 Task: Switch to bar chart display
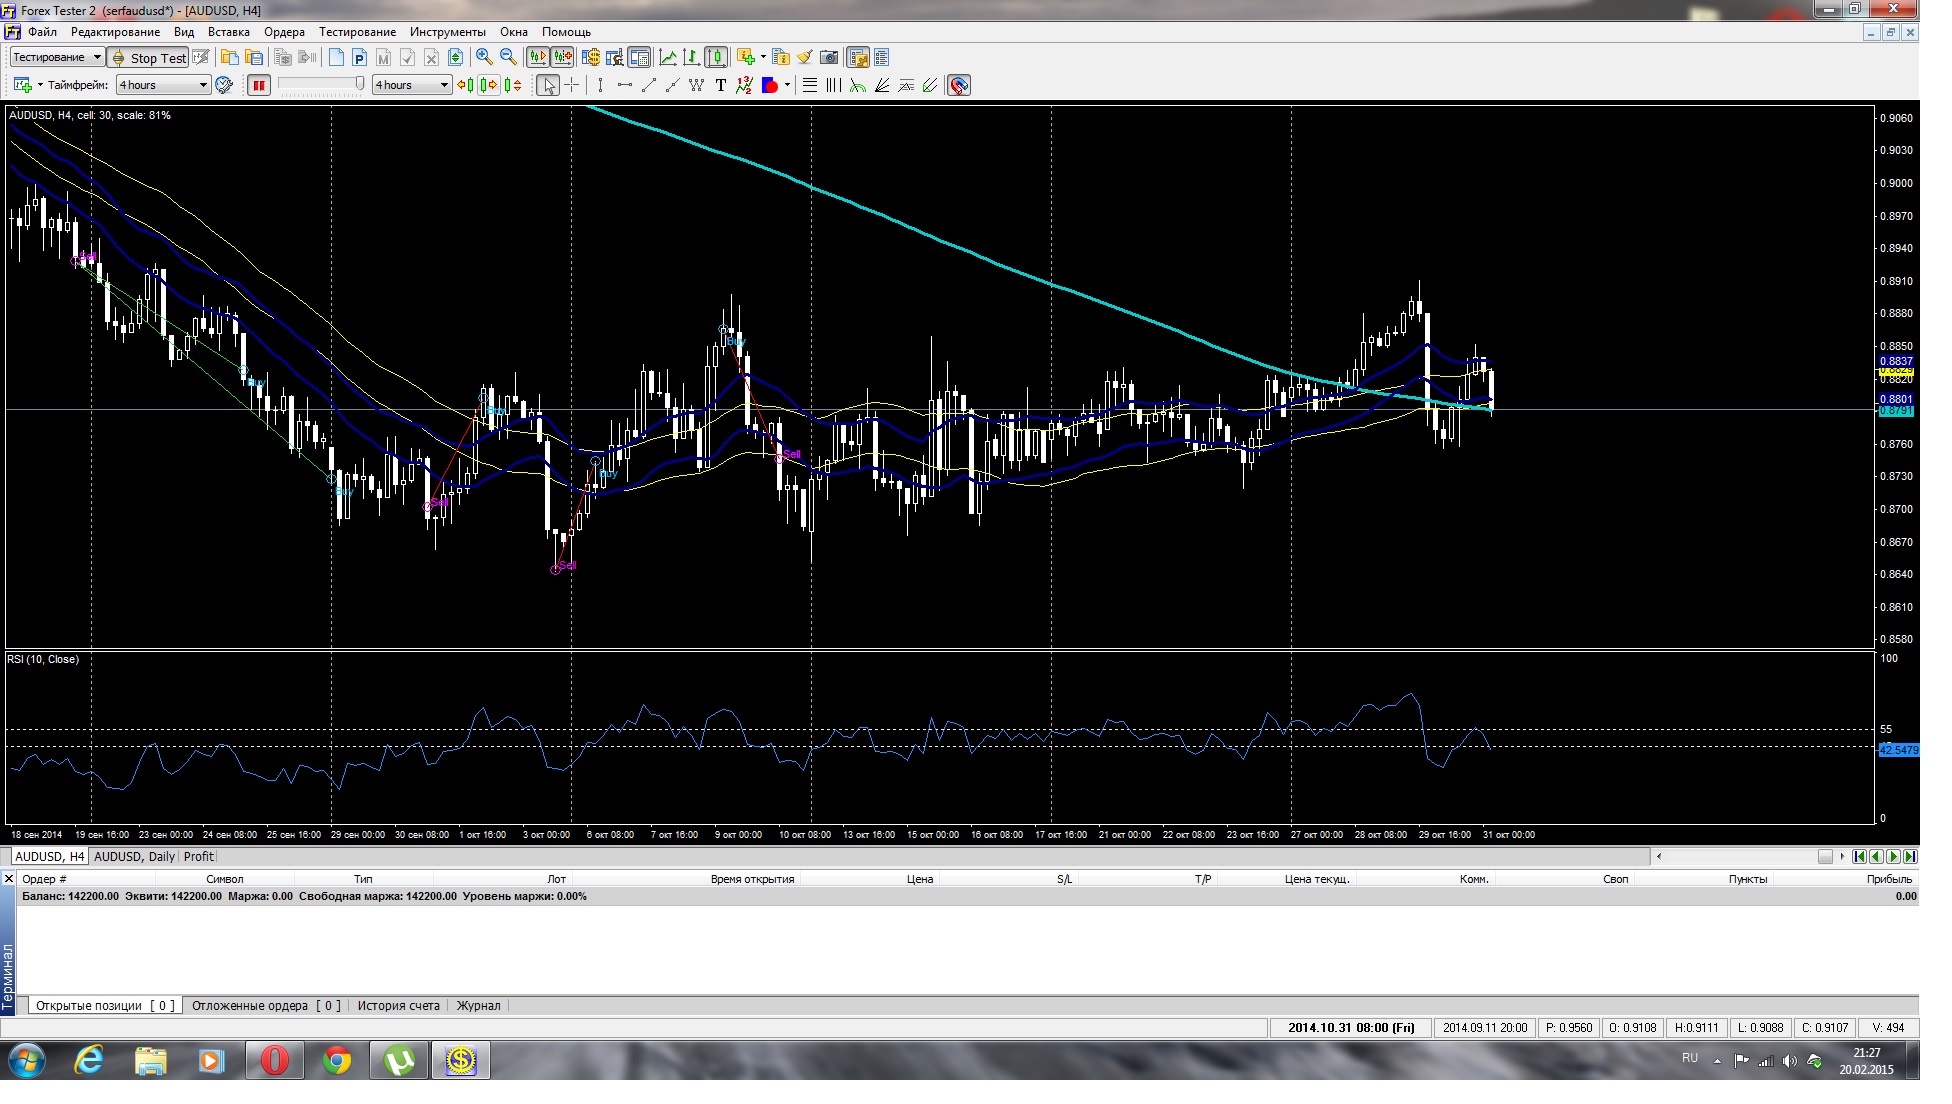[x=692, y=57]
